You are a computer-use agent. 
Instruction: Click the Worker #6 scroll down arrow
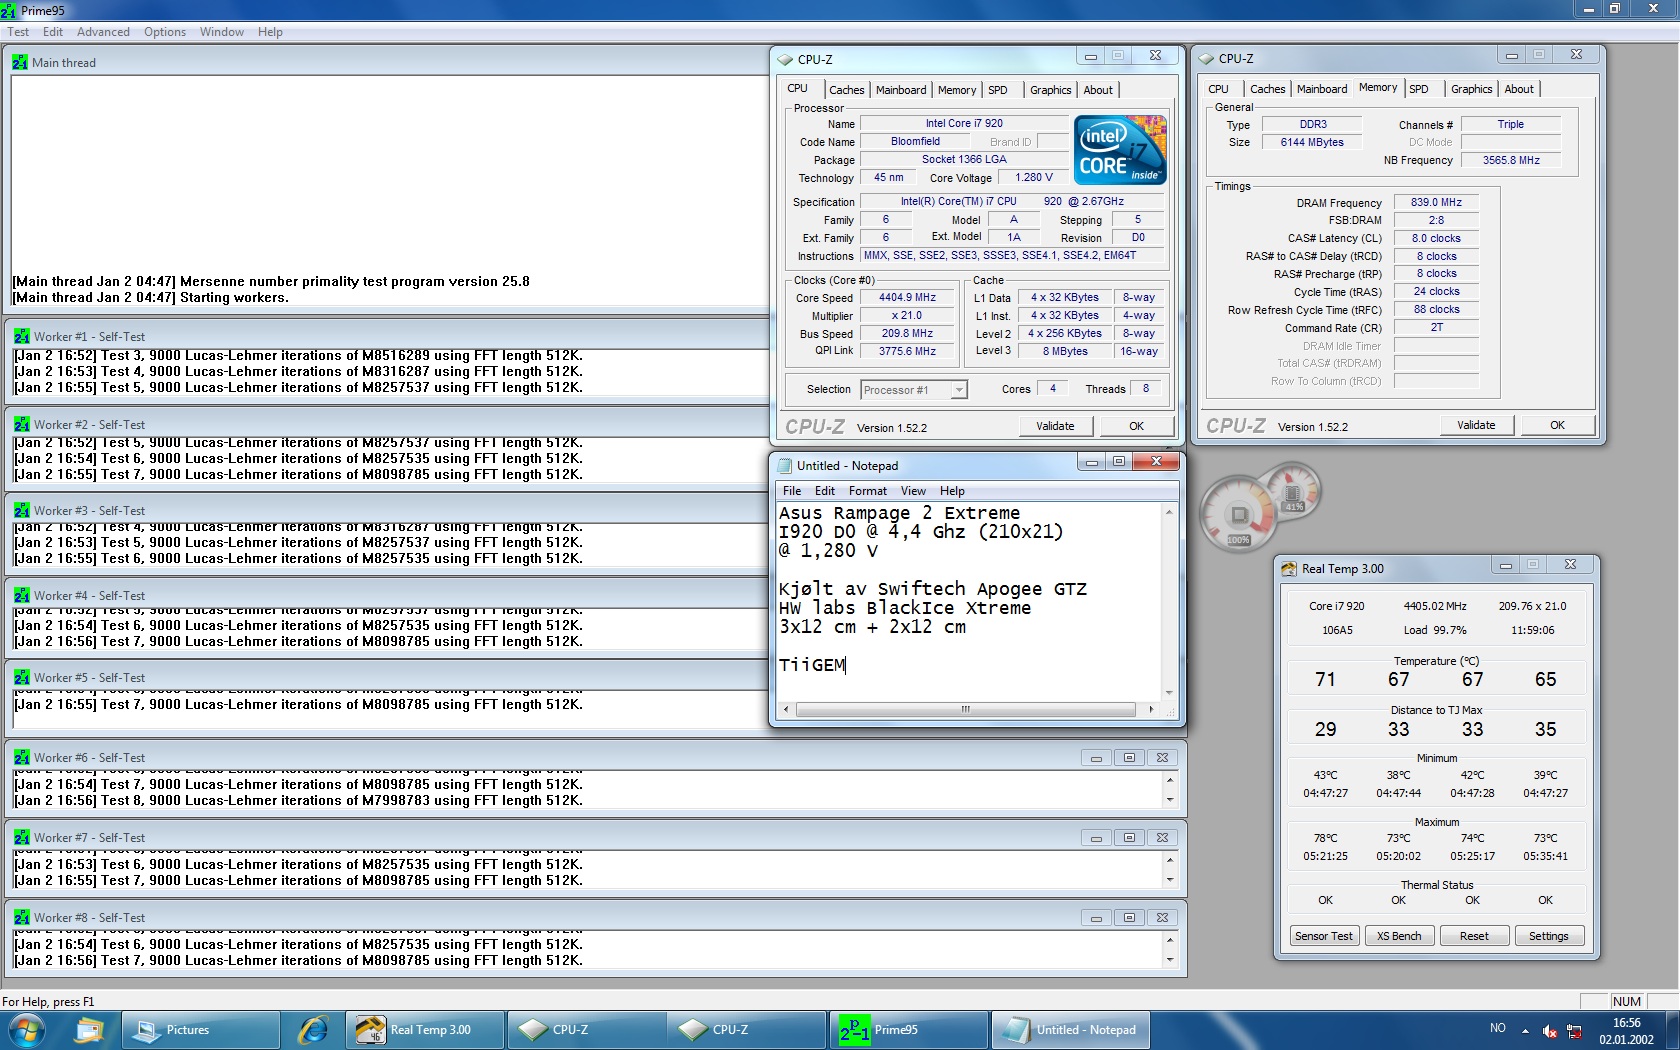1170,800
